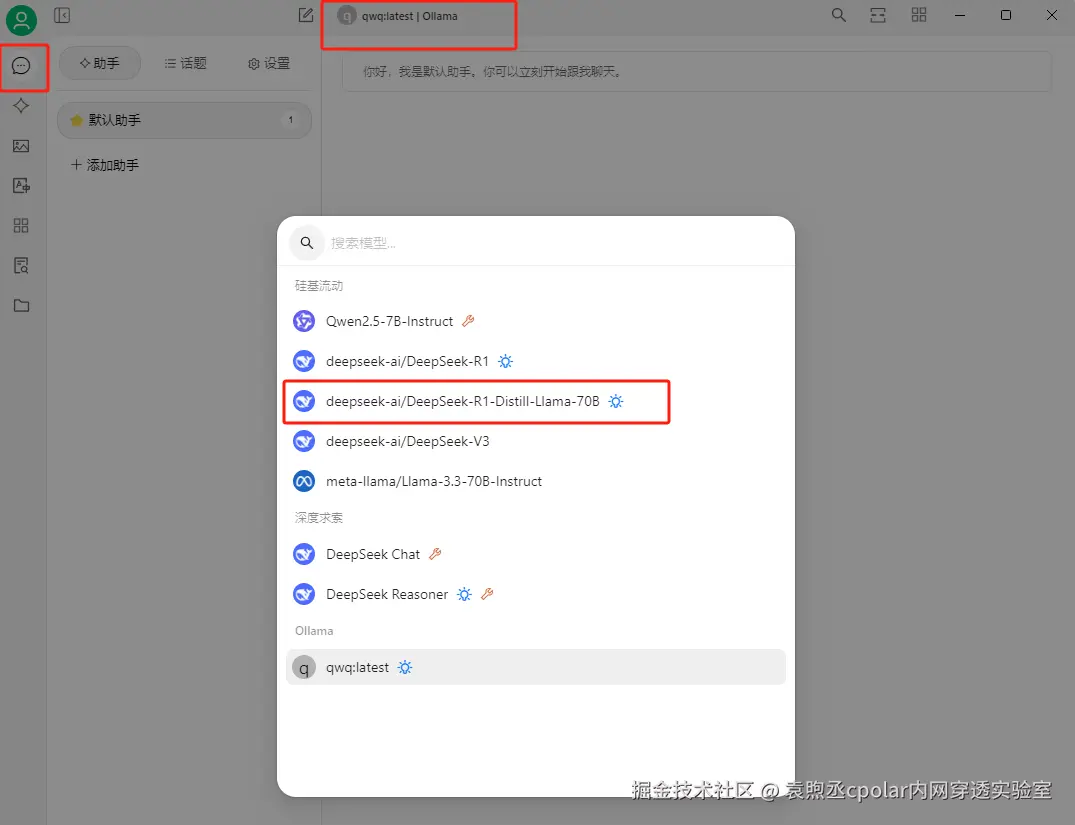The width and height of the screenshot is (1075, 825).
Task: Open the mini apps grid sidebar icon
Action: point(21,226)
